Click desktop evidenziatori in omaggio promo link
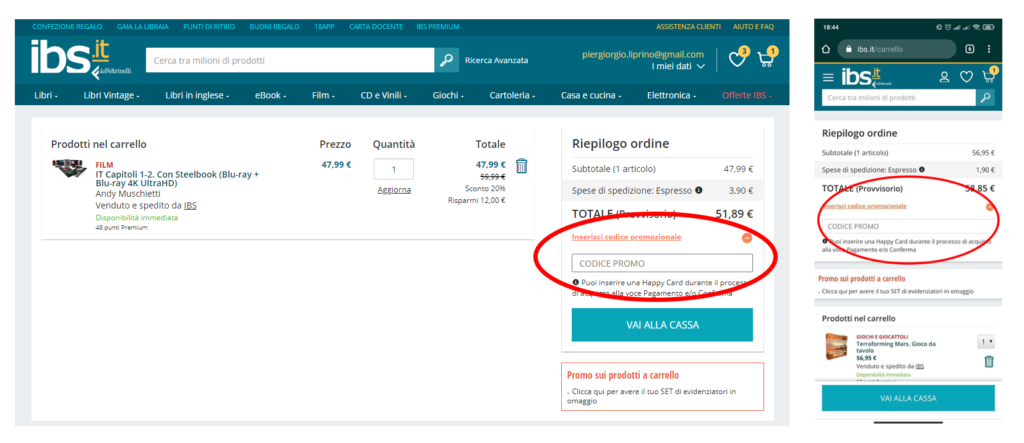 (653, 397)
